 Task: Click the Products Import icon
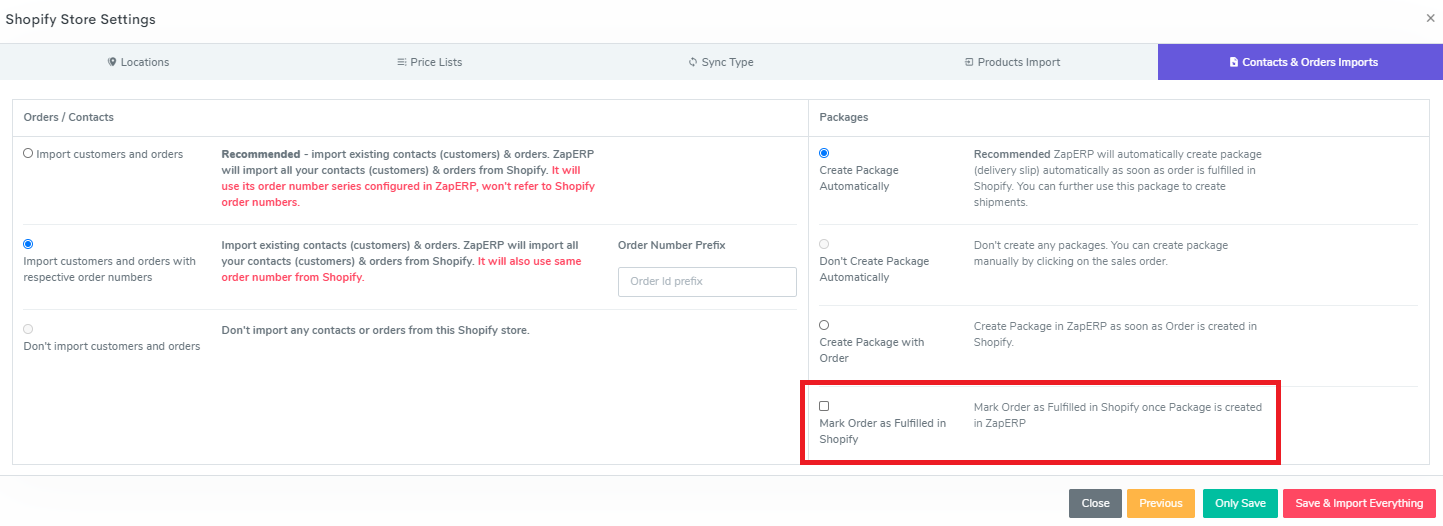coord(969,62)
